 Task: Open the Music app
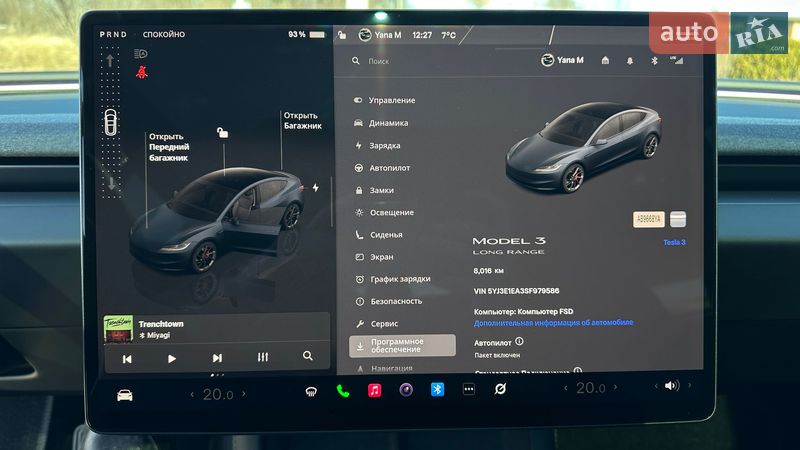click(374, 391)
